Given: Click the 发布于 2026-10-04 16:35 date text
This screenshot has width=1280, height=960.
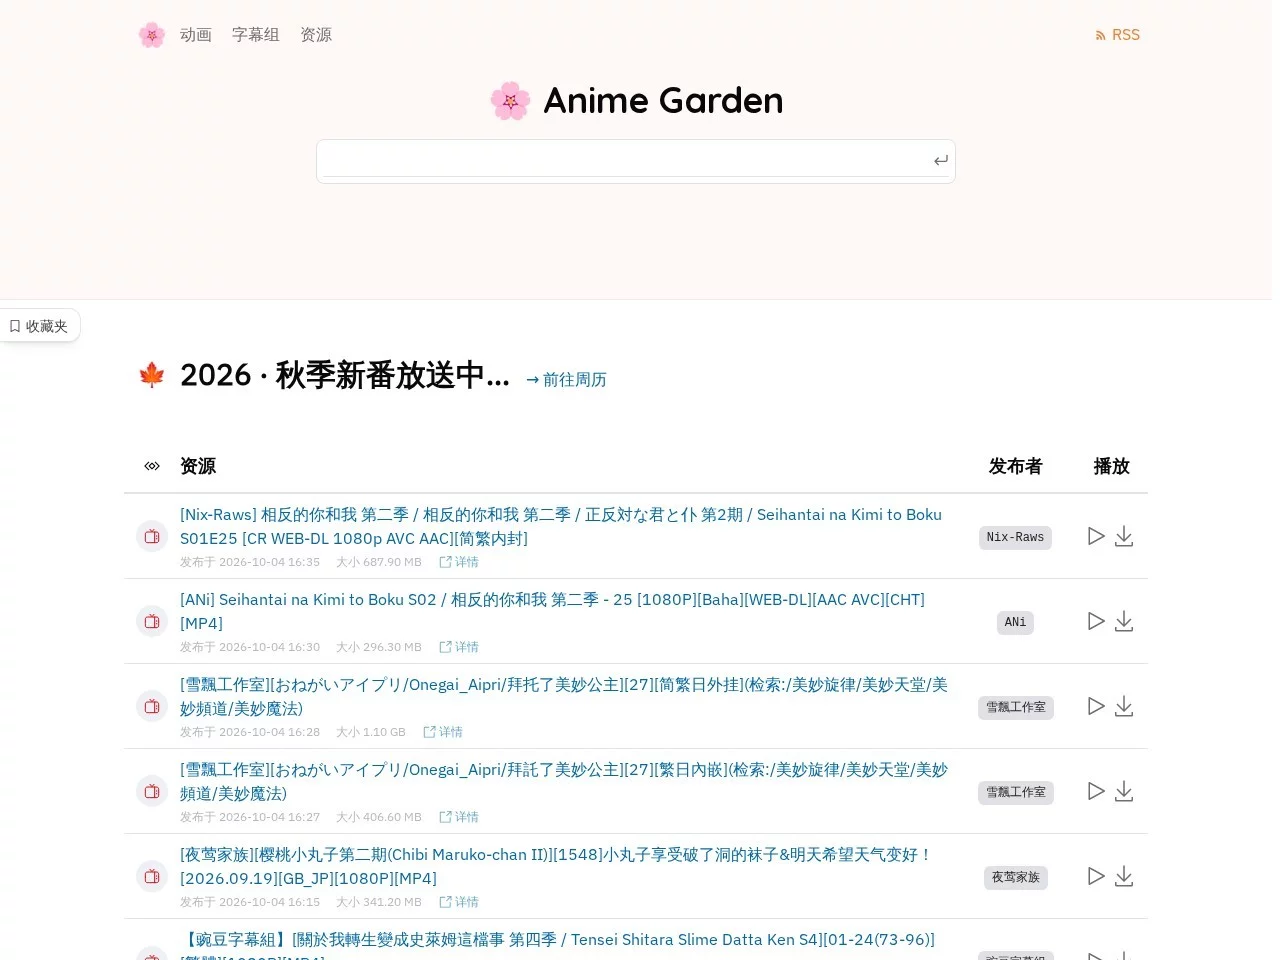Looking at the screenshot, I should tap(250, 562).
